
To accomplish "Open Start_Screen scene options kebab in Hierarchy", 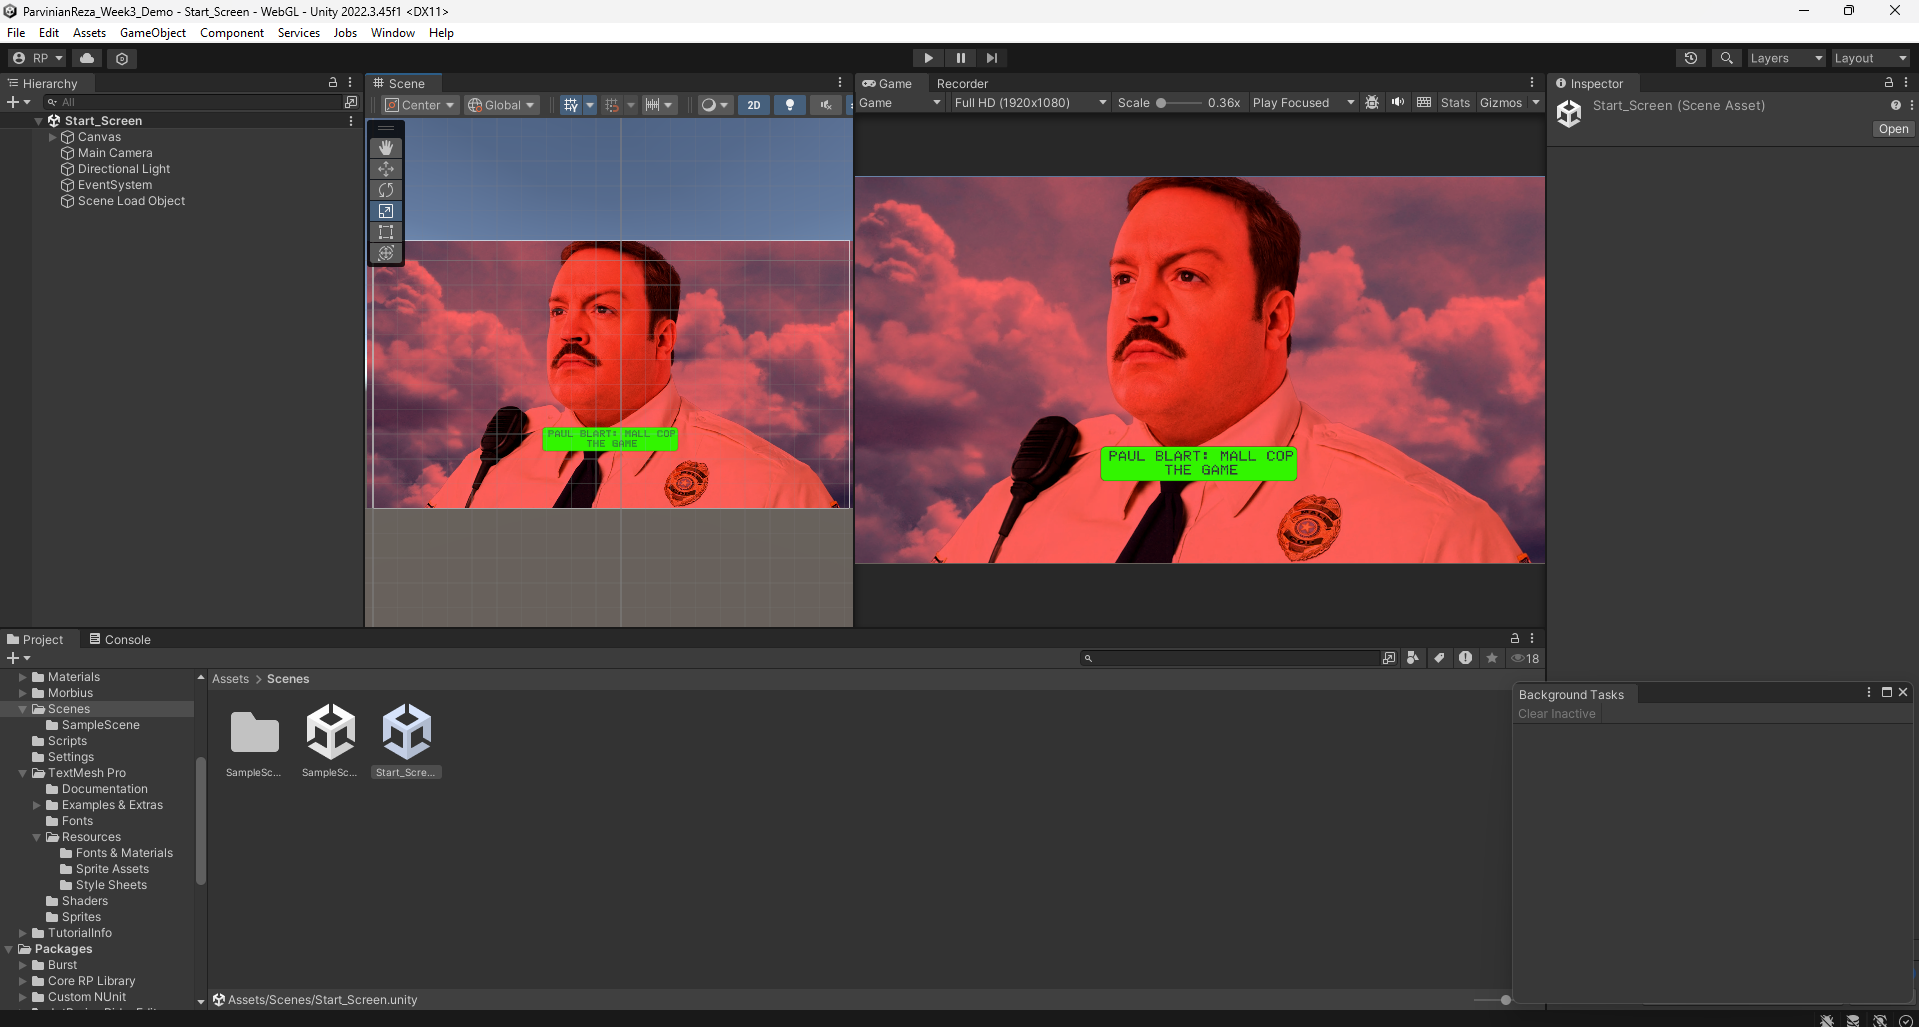I will click(x=351, y=121).
